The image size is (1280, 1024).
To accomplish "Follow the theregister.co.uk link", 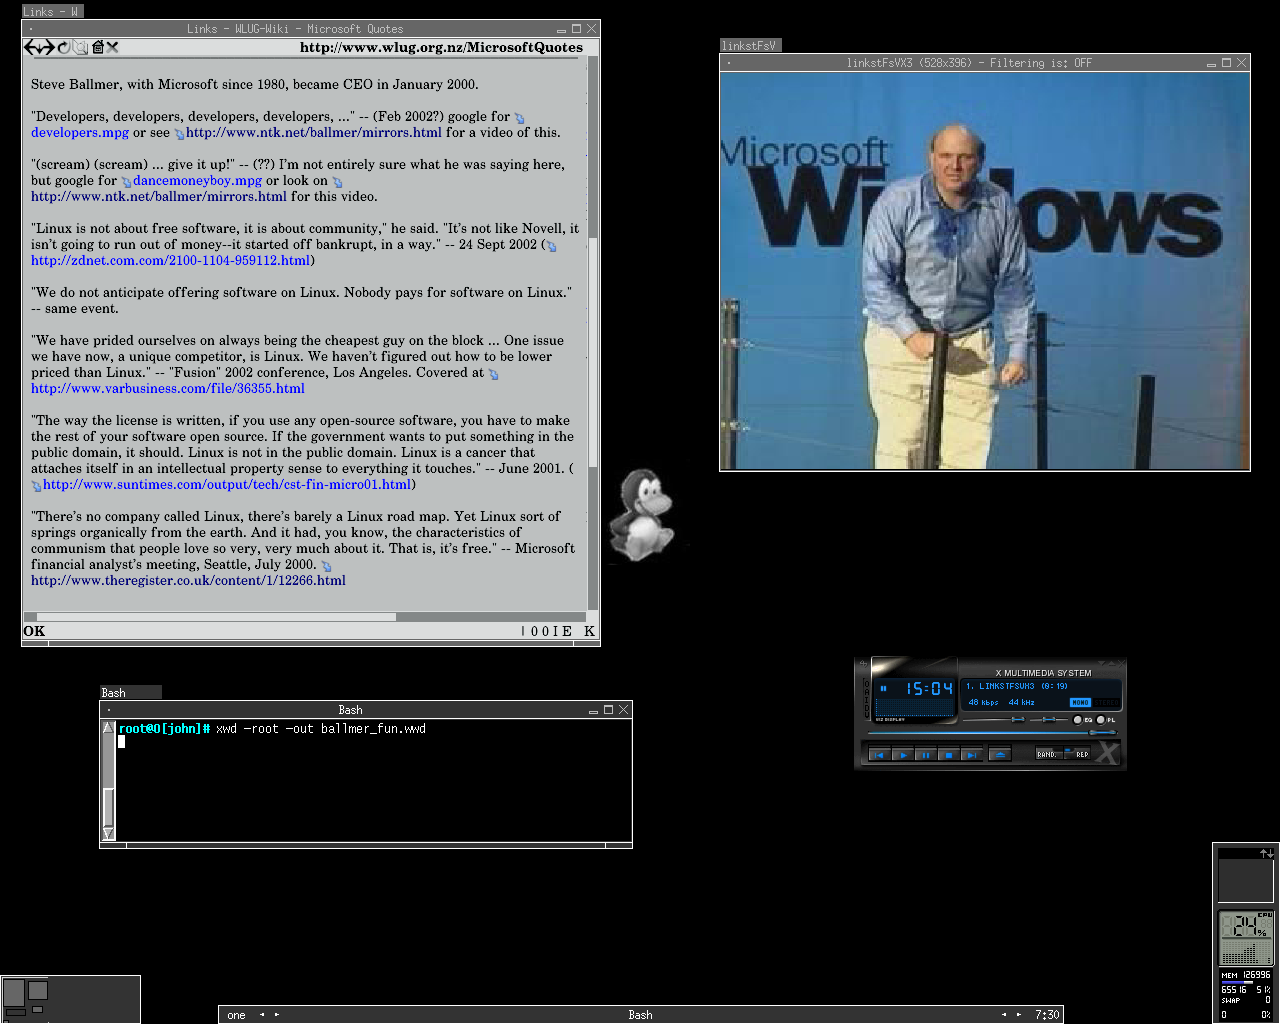I will [188, 580].
